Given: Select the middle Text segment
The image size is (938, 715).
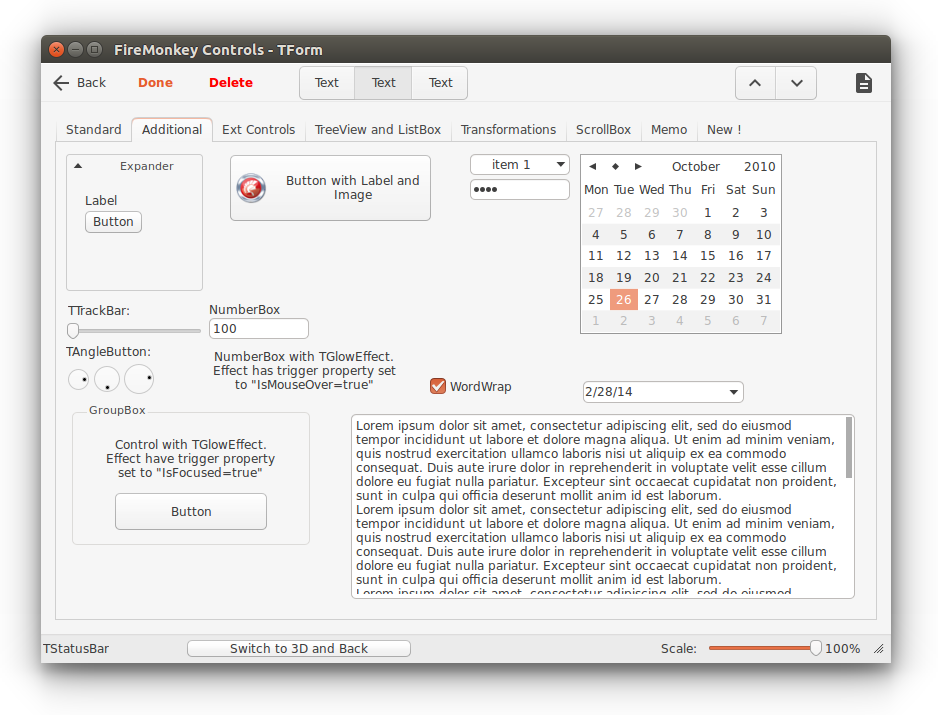Looking at the screenshot, I should (383, 83).
